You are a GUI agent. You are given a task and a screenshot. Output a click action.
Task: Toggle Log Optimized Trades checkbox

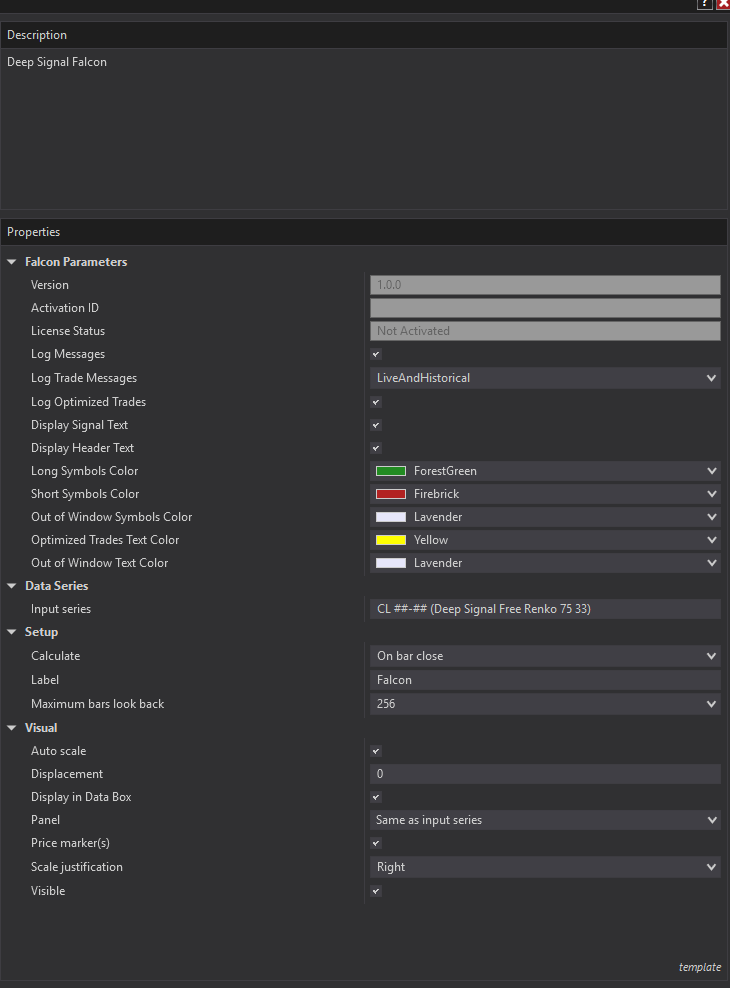(x=376, y=402)
